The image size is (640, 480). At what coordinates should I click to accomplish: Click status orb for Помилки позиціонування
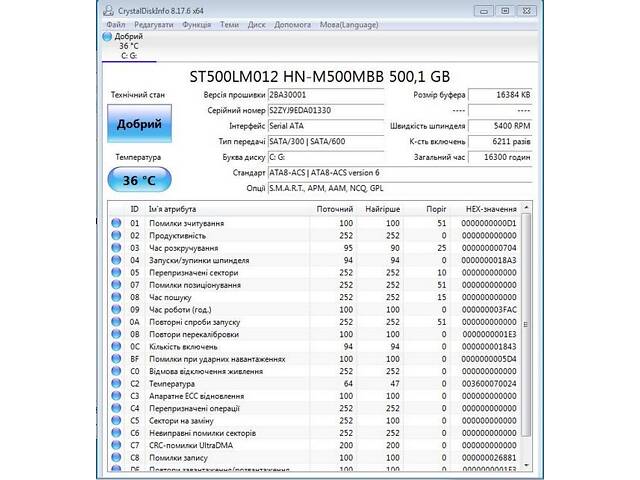click(116, 284)
